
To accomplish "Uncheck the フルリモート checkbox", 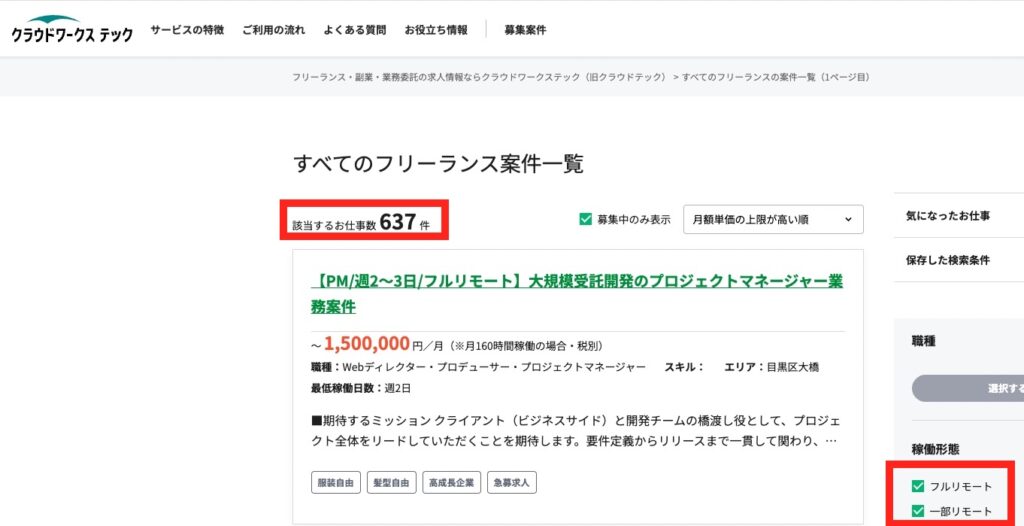I will (x=918, y=487).
